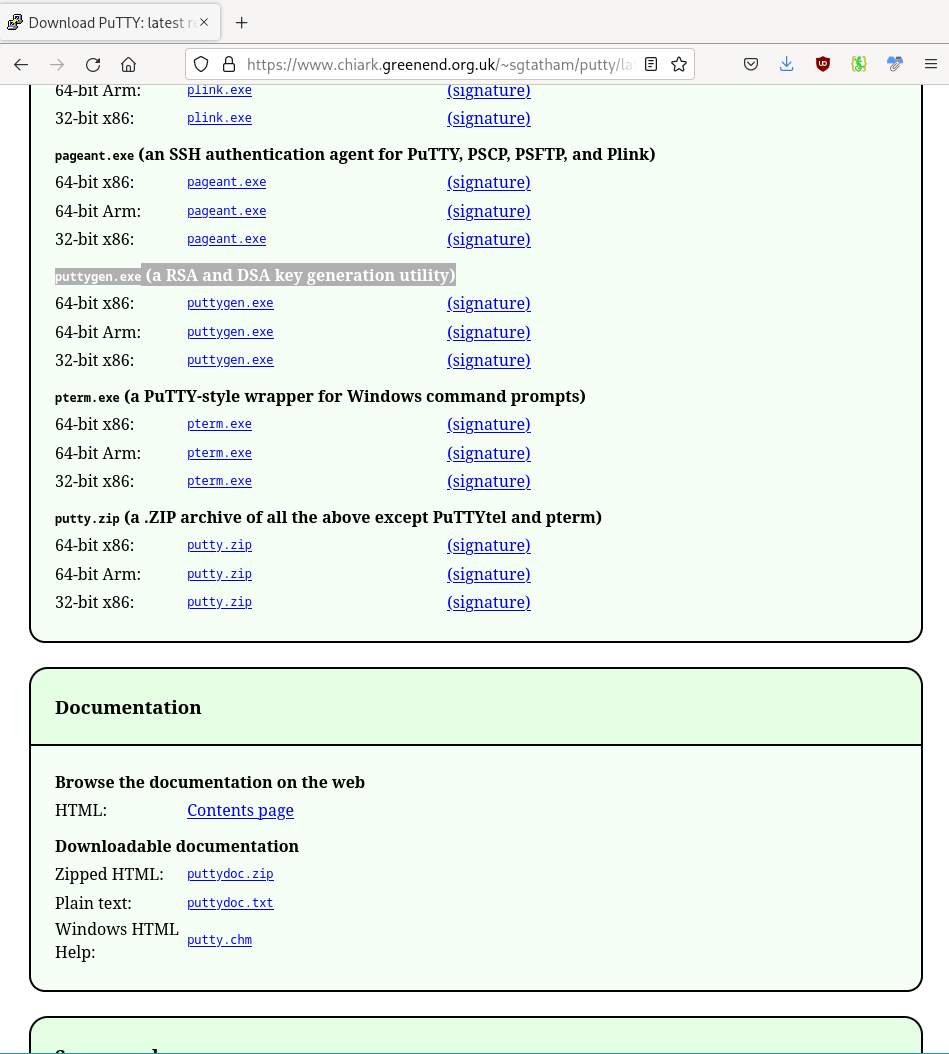This screenshot has height=1054, width=949.
Task: Select the Download PuTTY tab
Action: (x=110, y=22)
